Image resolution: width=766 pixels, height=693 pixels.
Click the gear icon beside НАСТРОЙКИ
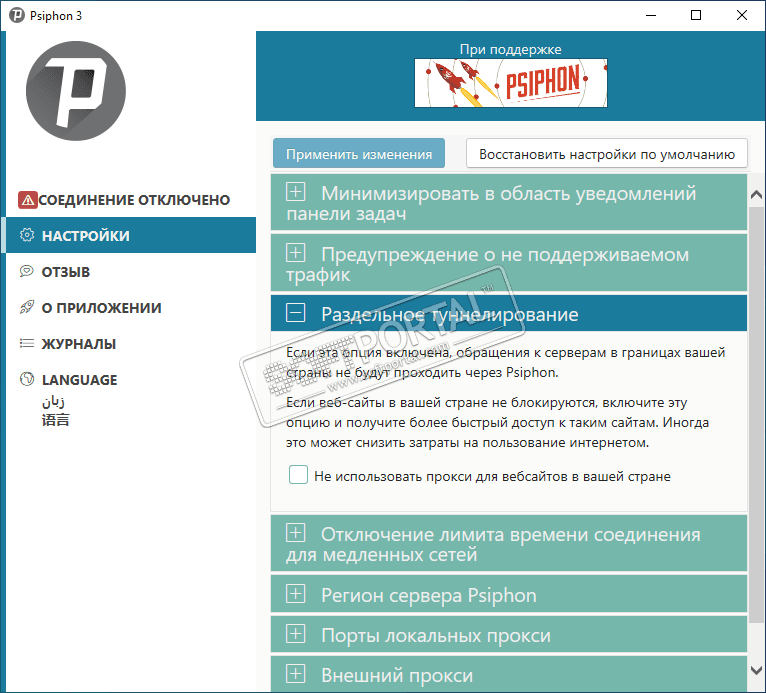click(x=27, y=235)
